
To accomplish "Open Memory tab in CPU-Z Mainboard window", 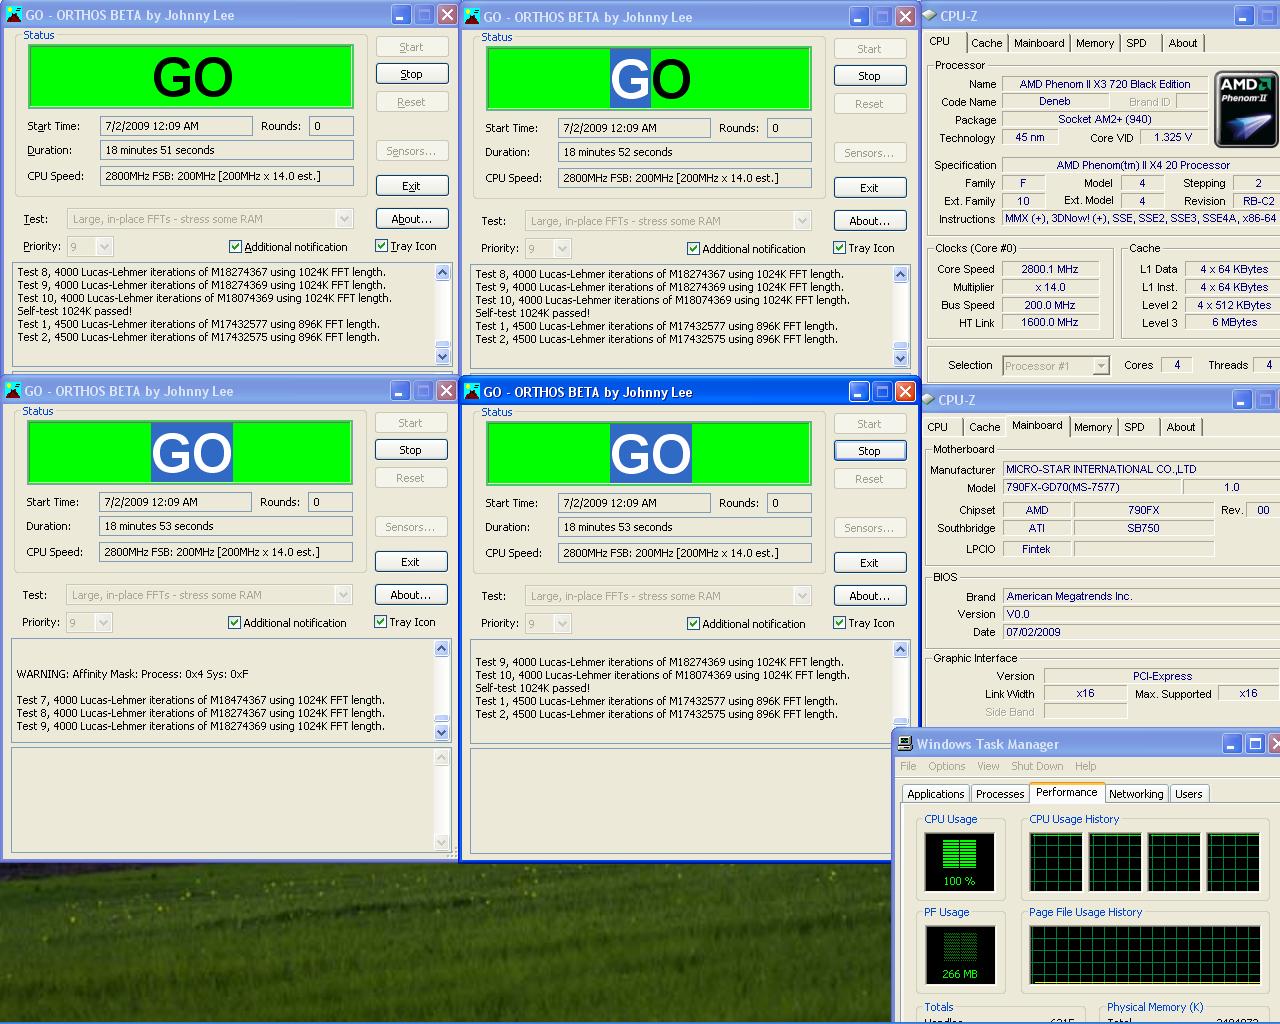I will [x=1093, y=427].
